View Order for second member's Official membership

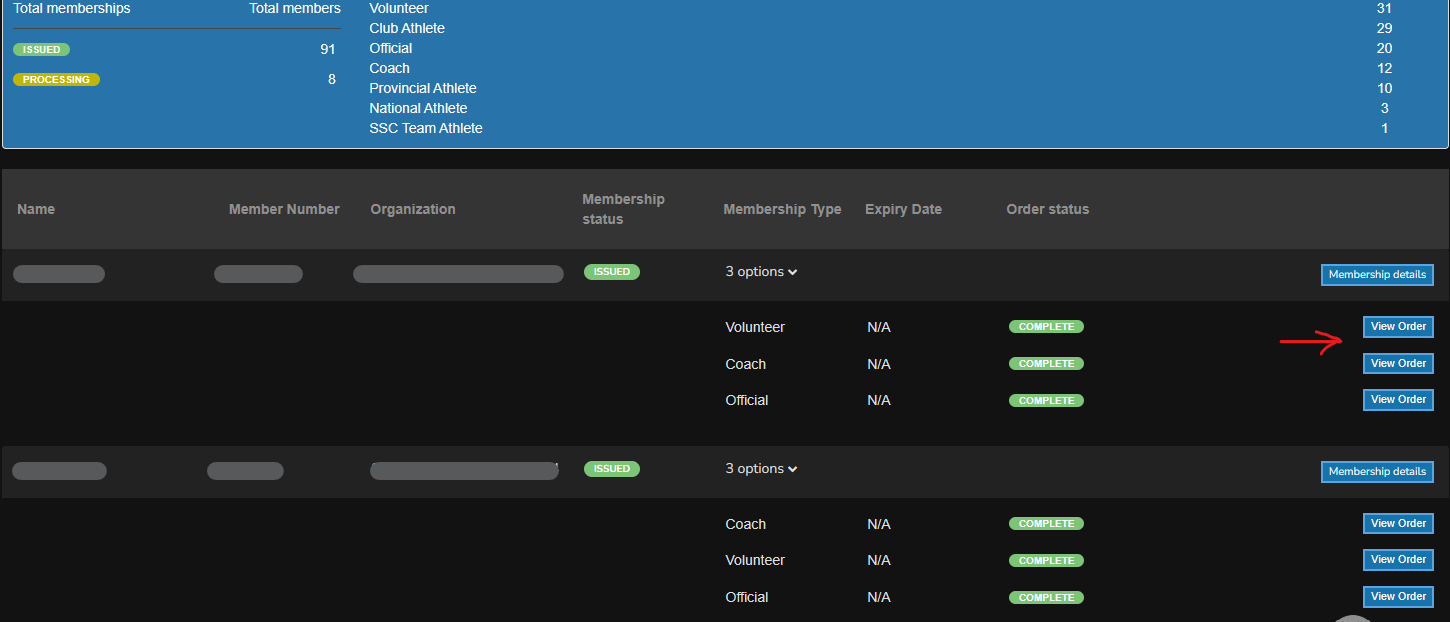(x=1398, y=597)
